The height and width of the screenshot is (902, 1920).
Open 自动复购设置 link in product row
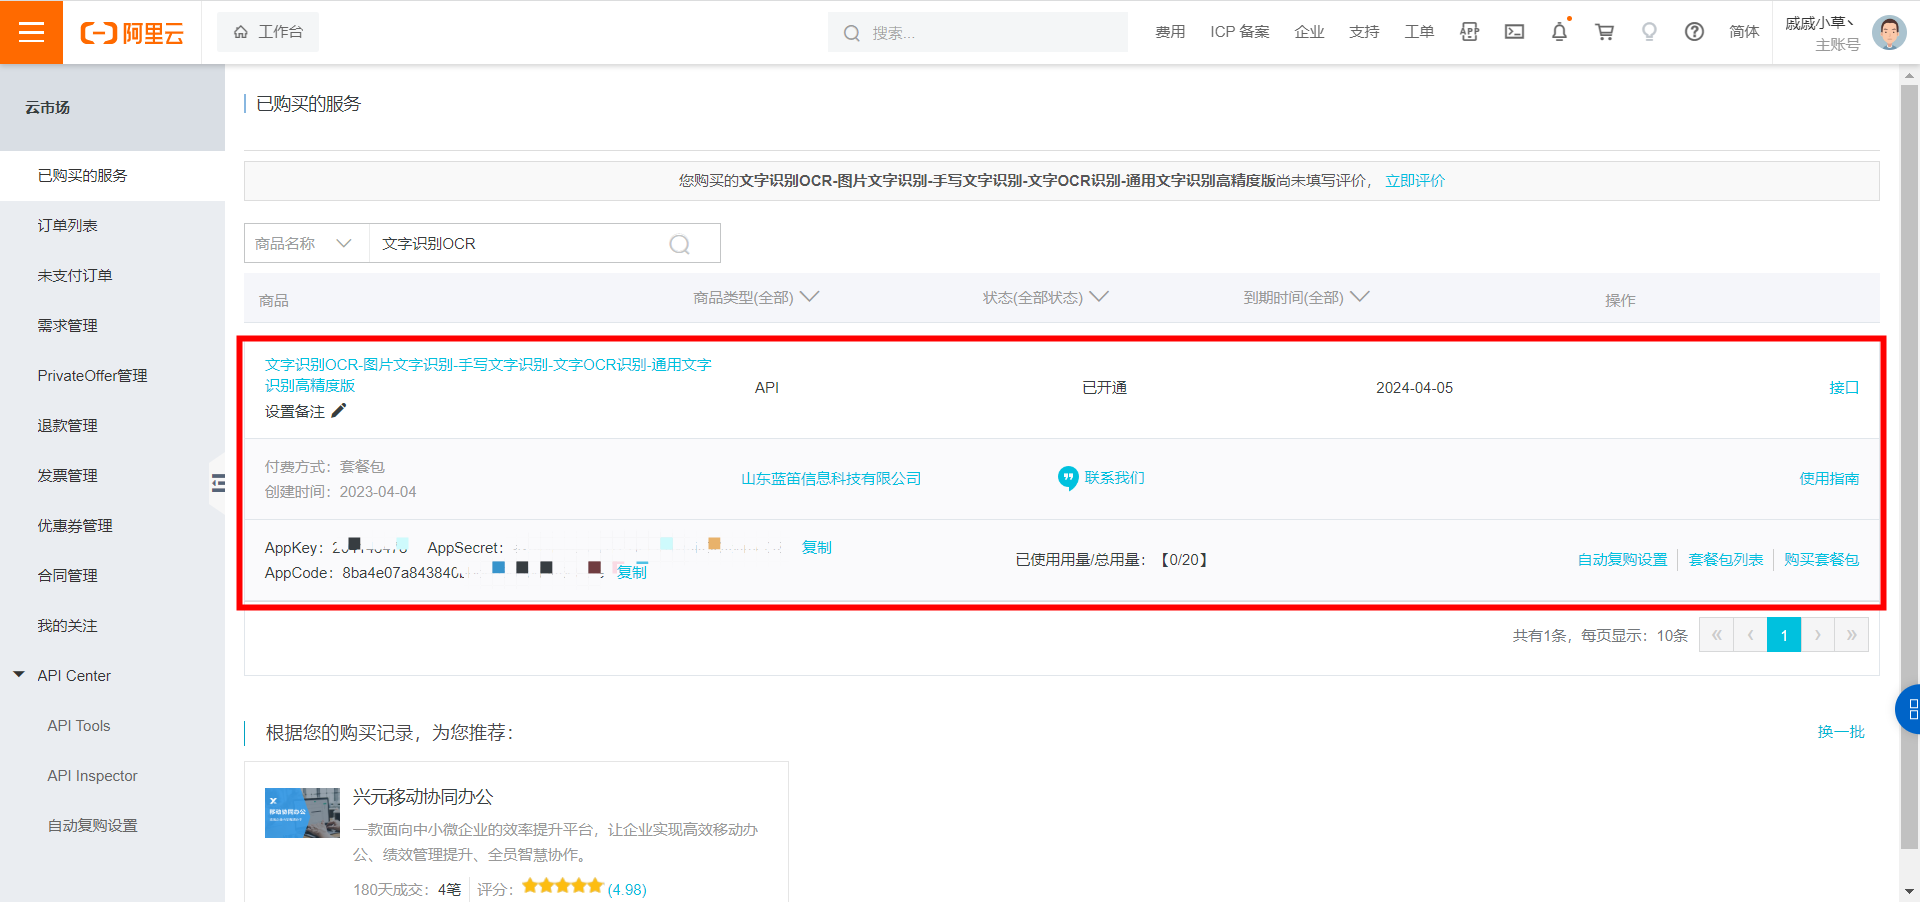click(x=1622, y=560)
